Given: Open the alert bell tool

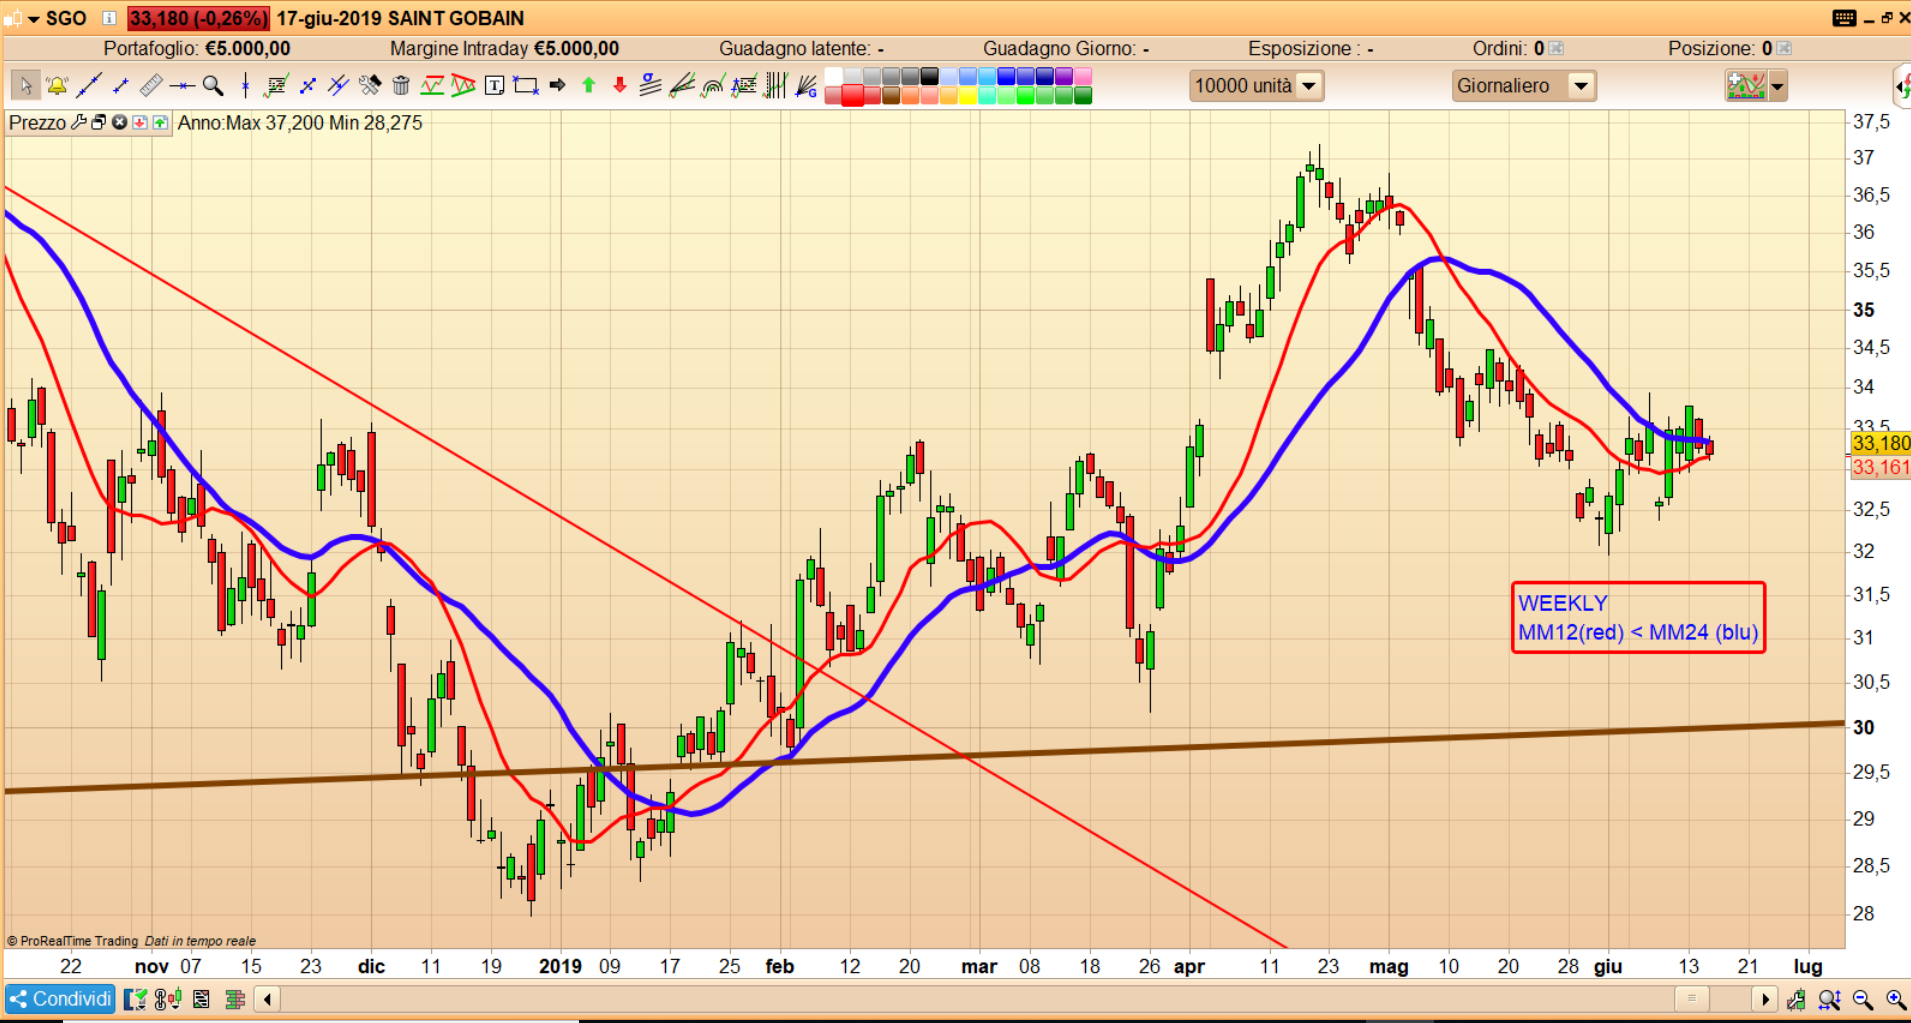Looking at the screenshot, I should (57, 86).
